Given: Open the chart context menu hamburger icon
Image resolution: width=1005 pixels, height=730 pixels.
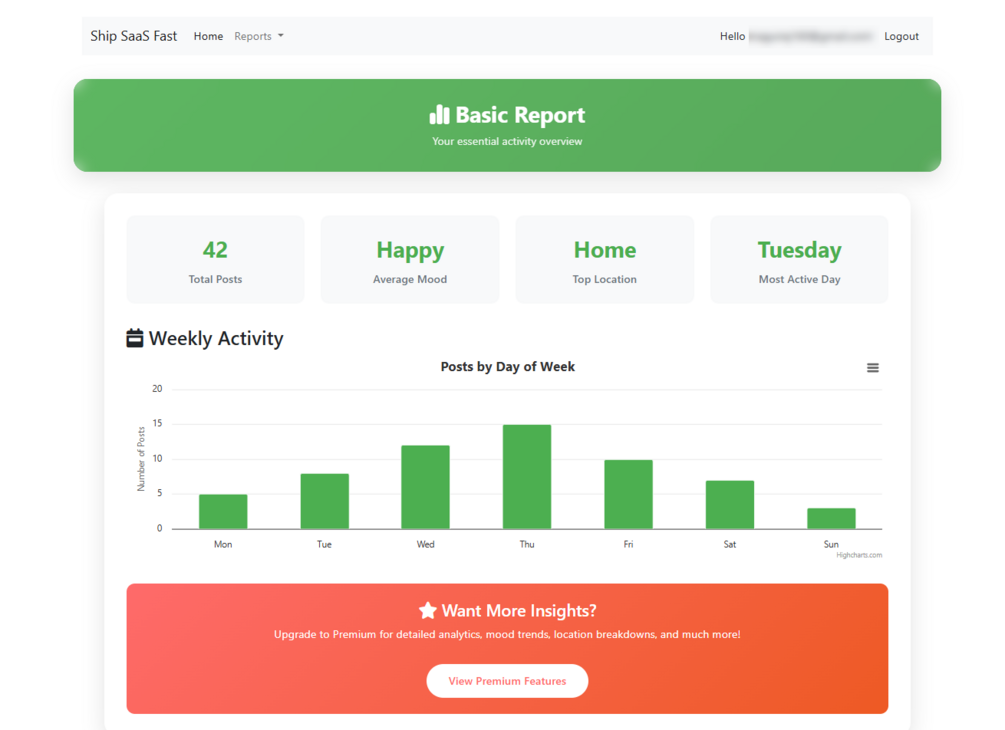Looking at the screenshot, I should coord(872,368).
